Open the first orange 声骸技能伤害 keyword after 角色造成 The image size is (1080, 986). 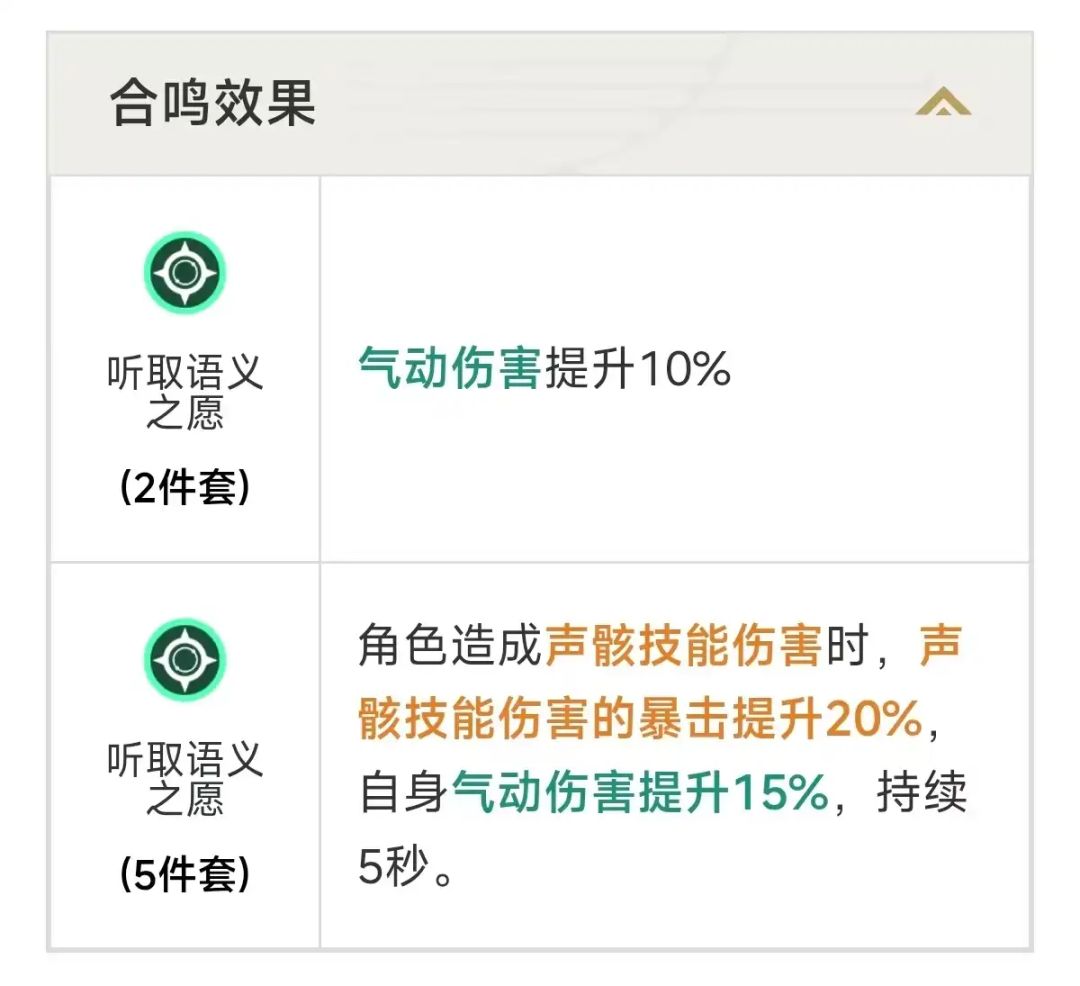(683, 646)
